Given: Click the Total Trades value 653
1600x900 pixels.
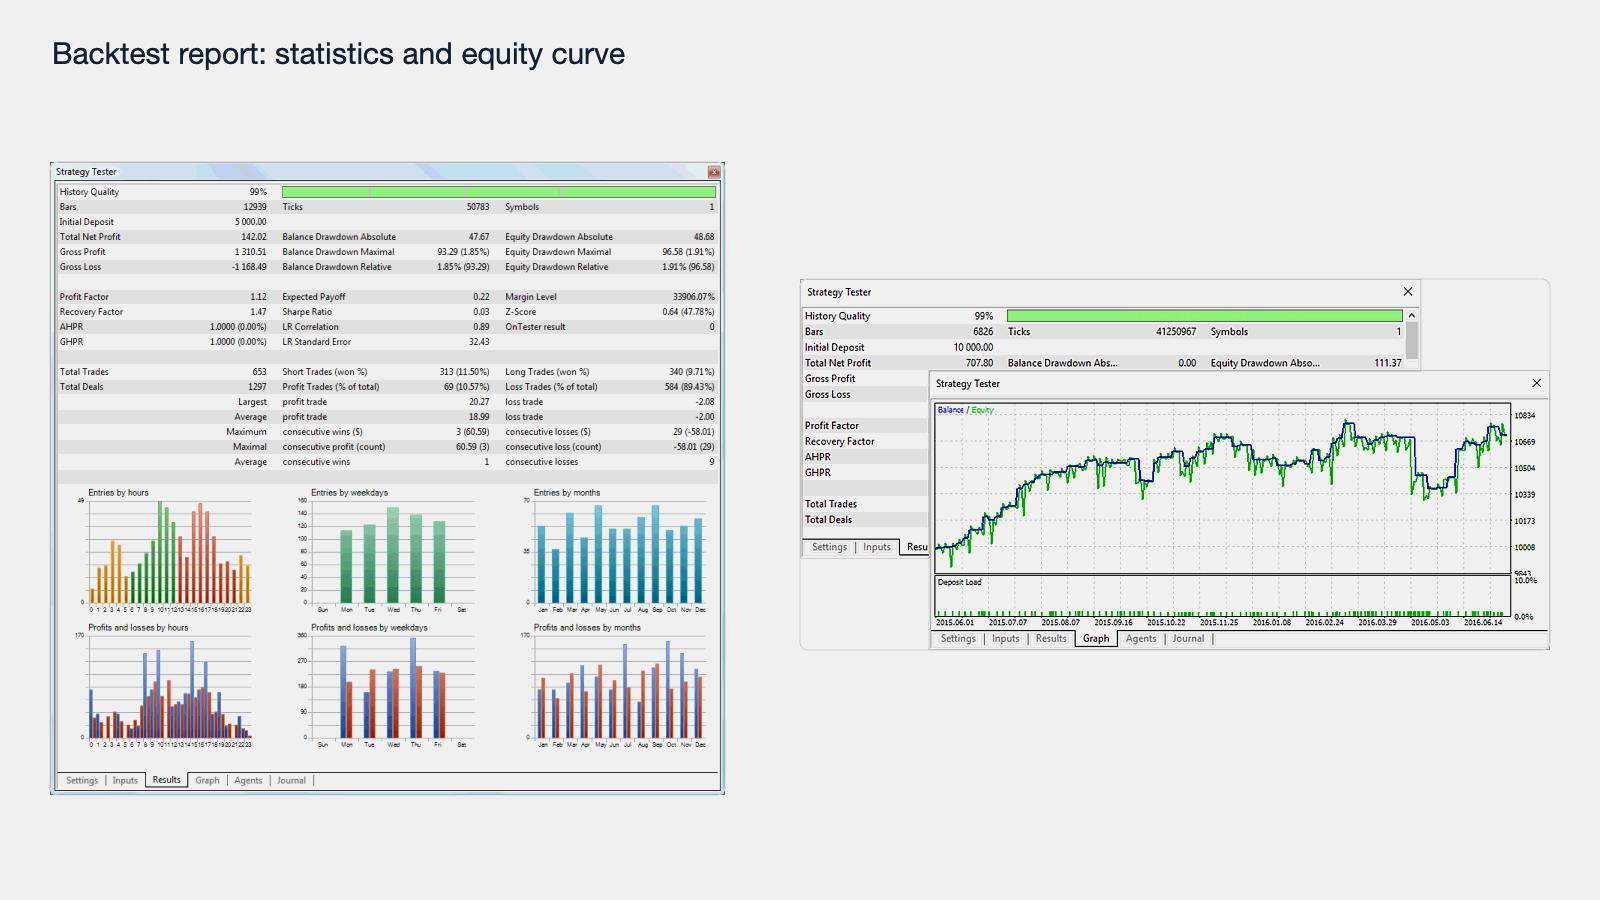Looking at the screenshot, I should click(259, 372).
